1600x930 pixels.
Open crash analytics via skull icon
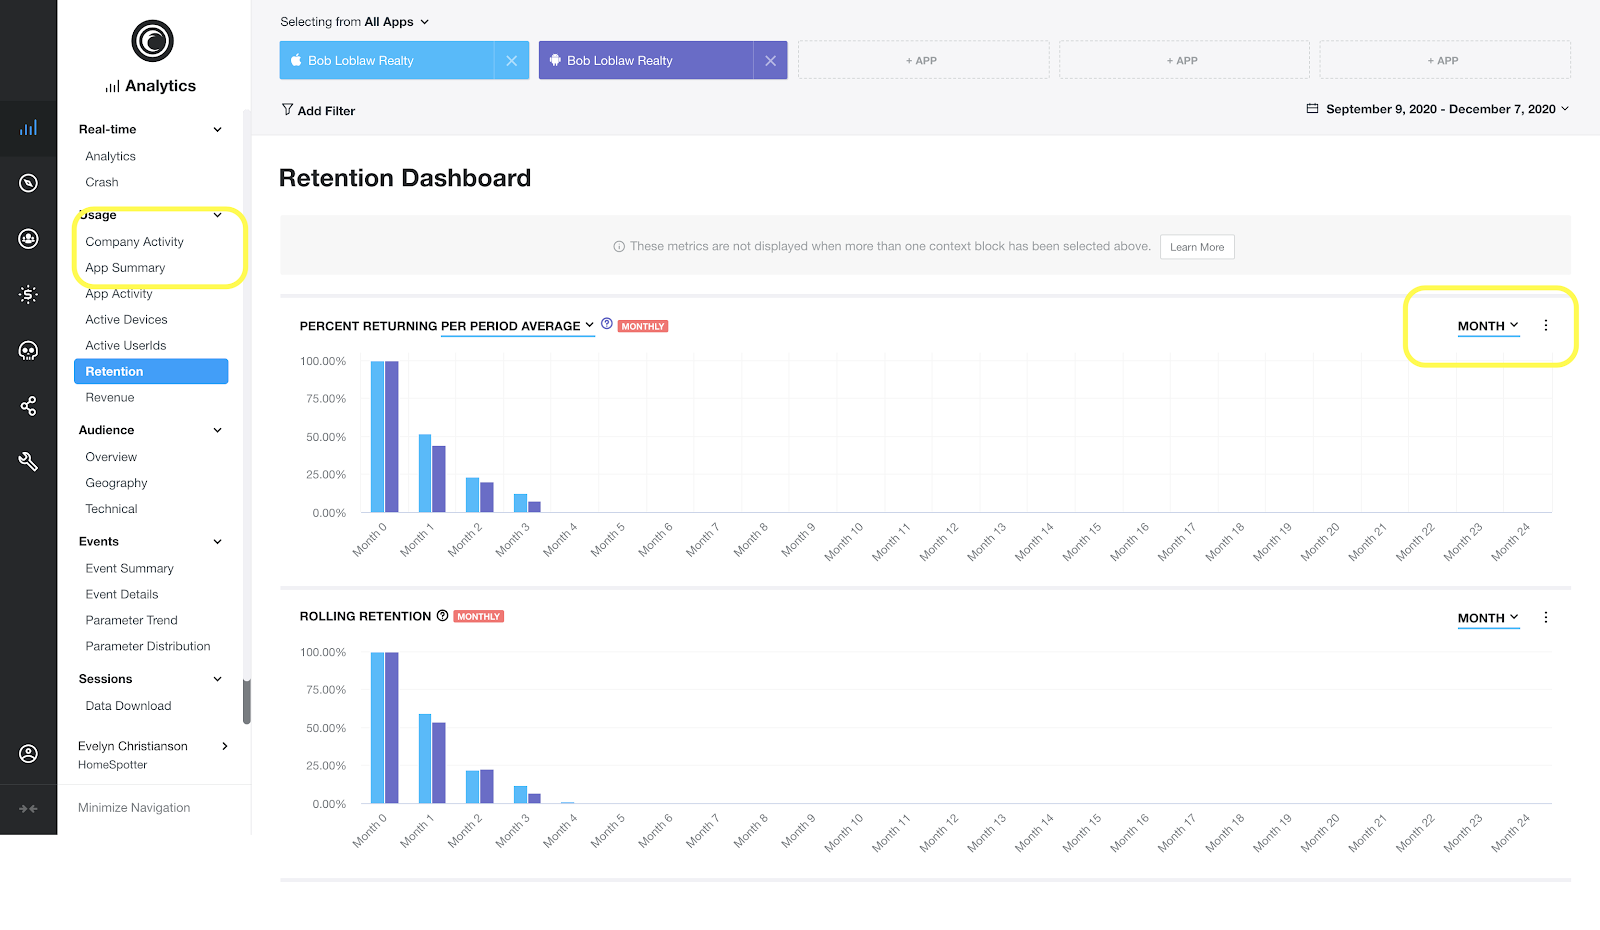pyautogui.click(x=29, y=350)
